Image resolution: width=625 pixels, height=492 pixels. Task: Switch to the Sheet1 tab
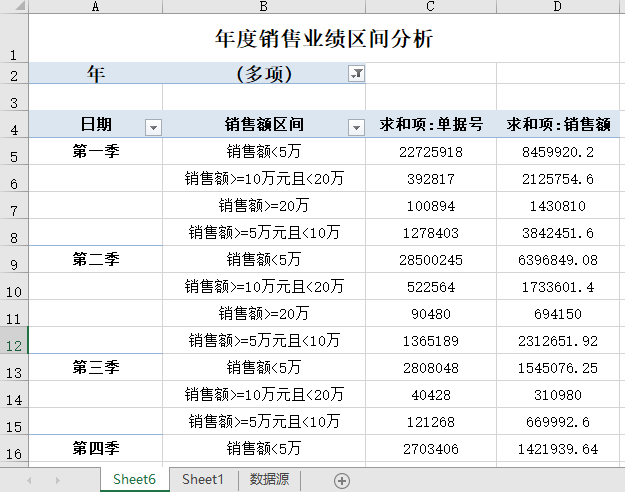[x=203, y=480]
